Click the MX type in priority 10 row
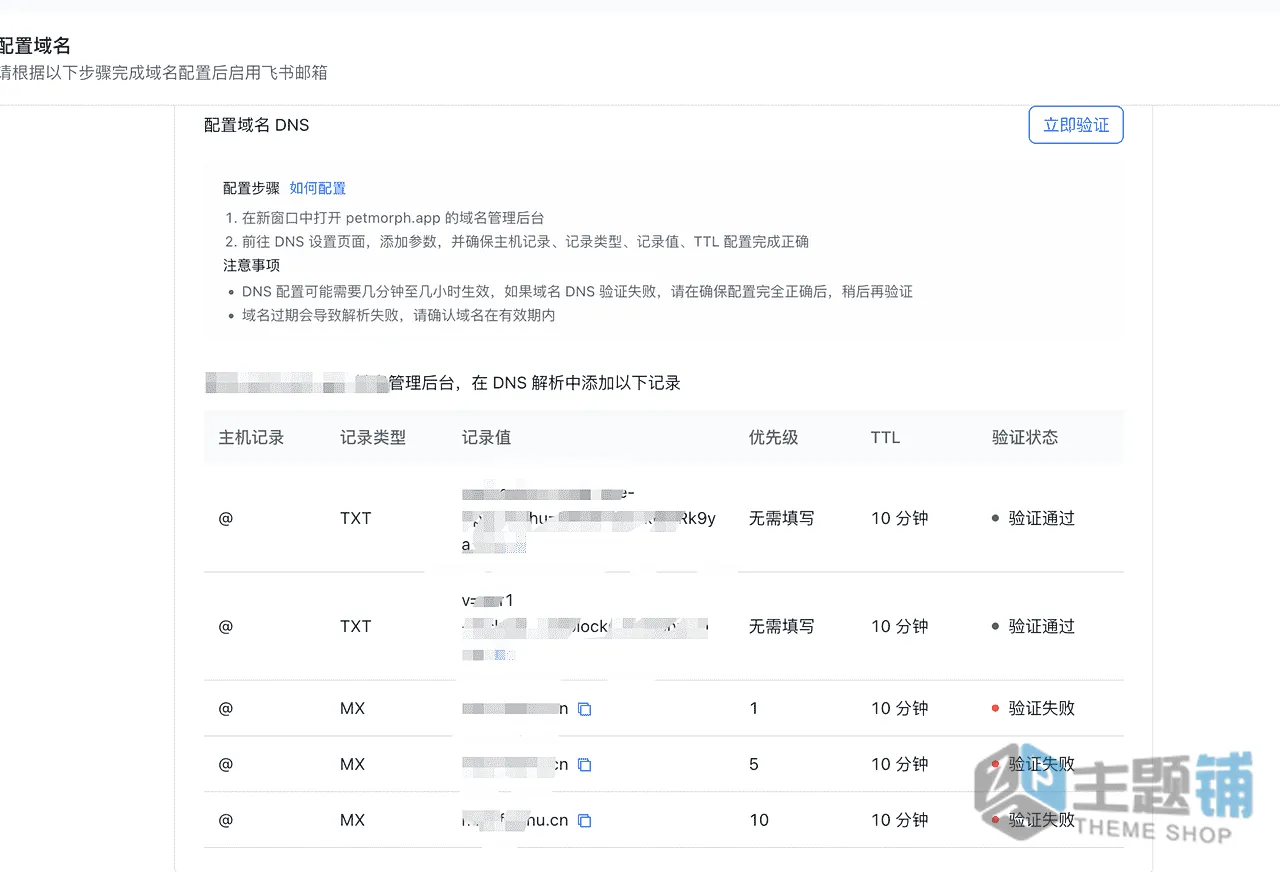This screenshot has width=1280, height=872. click(x=352, y=820)
